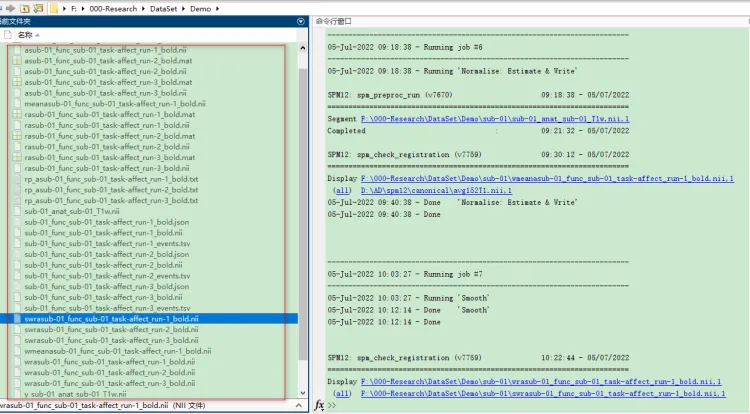Click the file list scrollbar down arrow
The width and height of the screenshot is (750, 414).
click(302, 394)
